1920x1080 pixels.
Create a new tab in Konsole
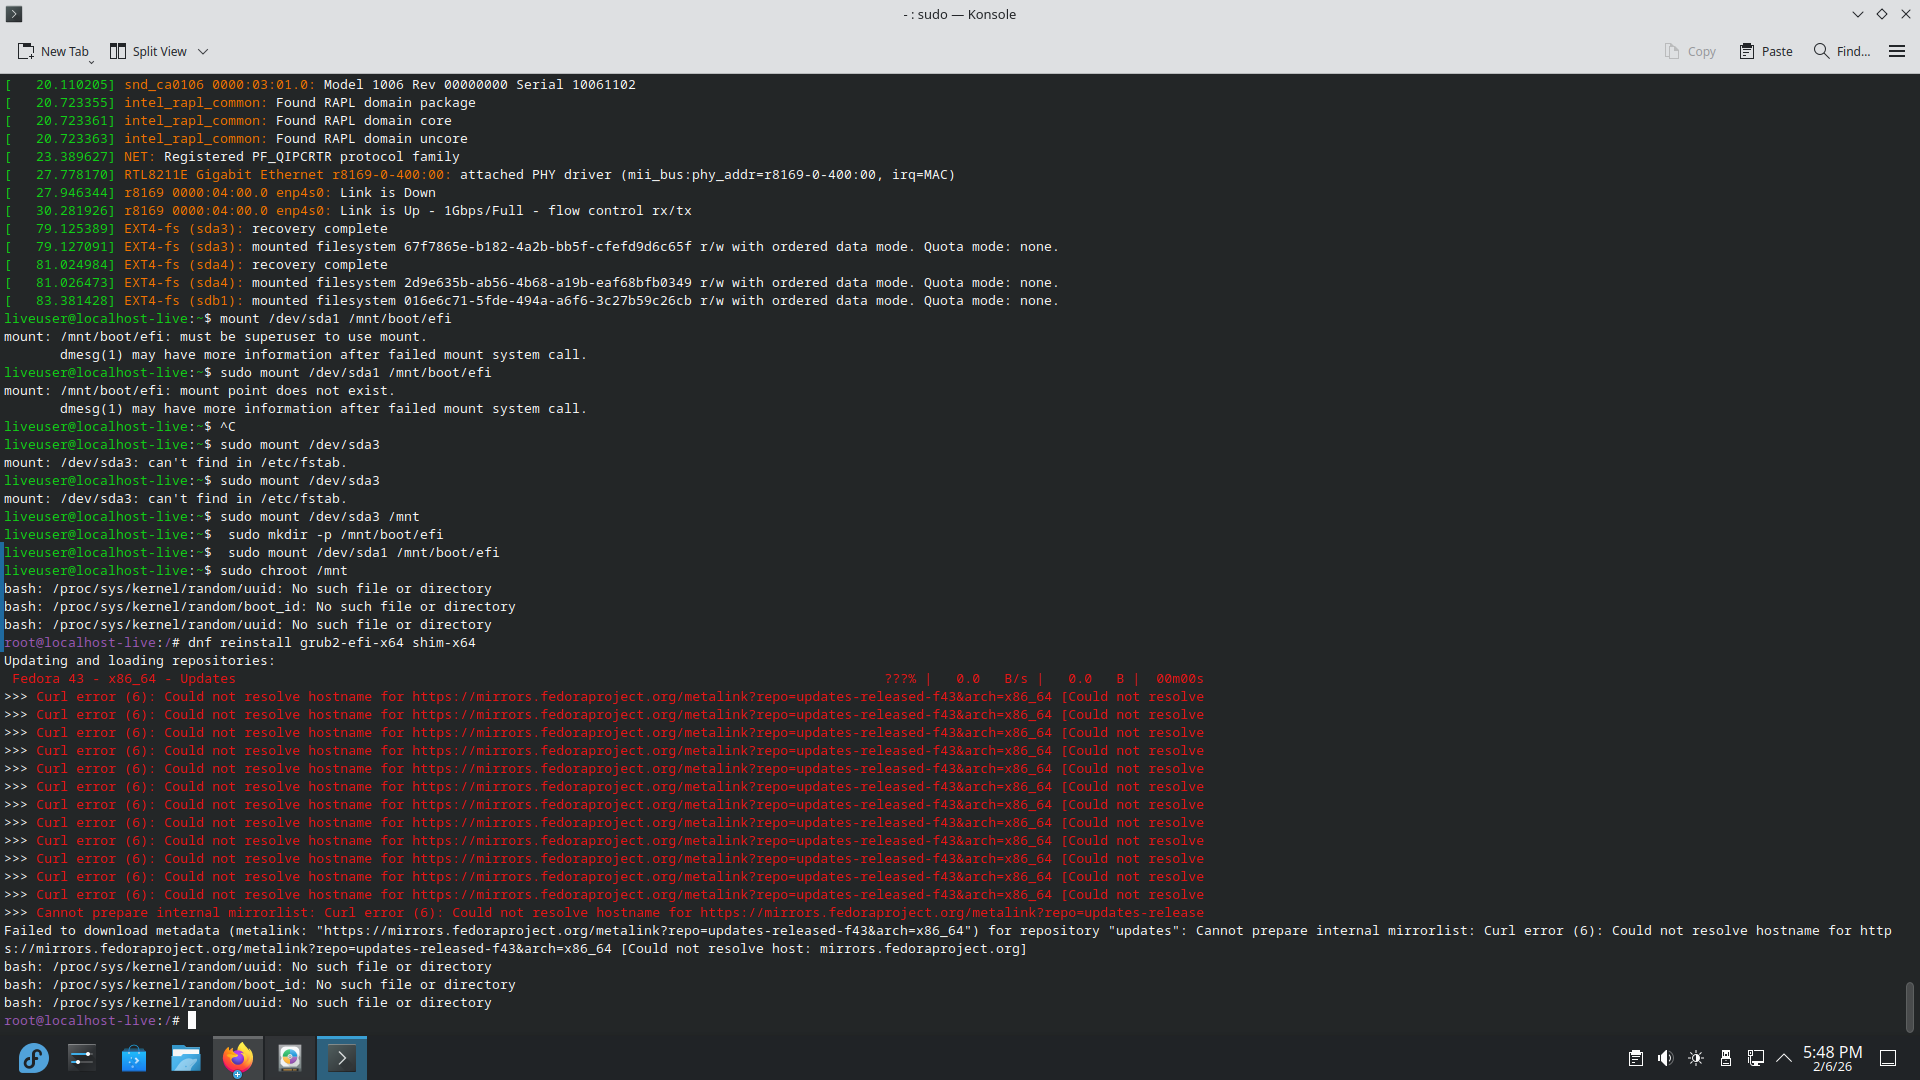54,51
